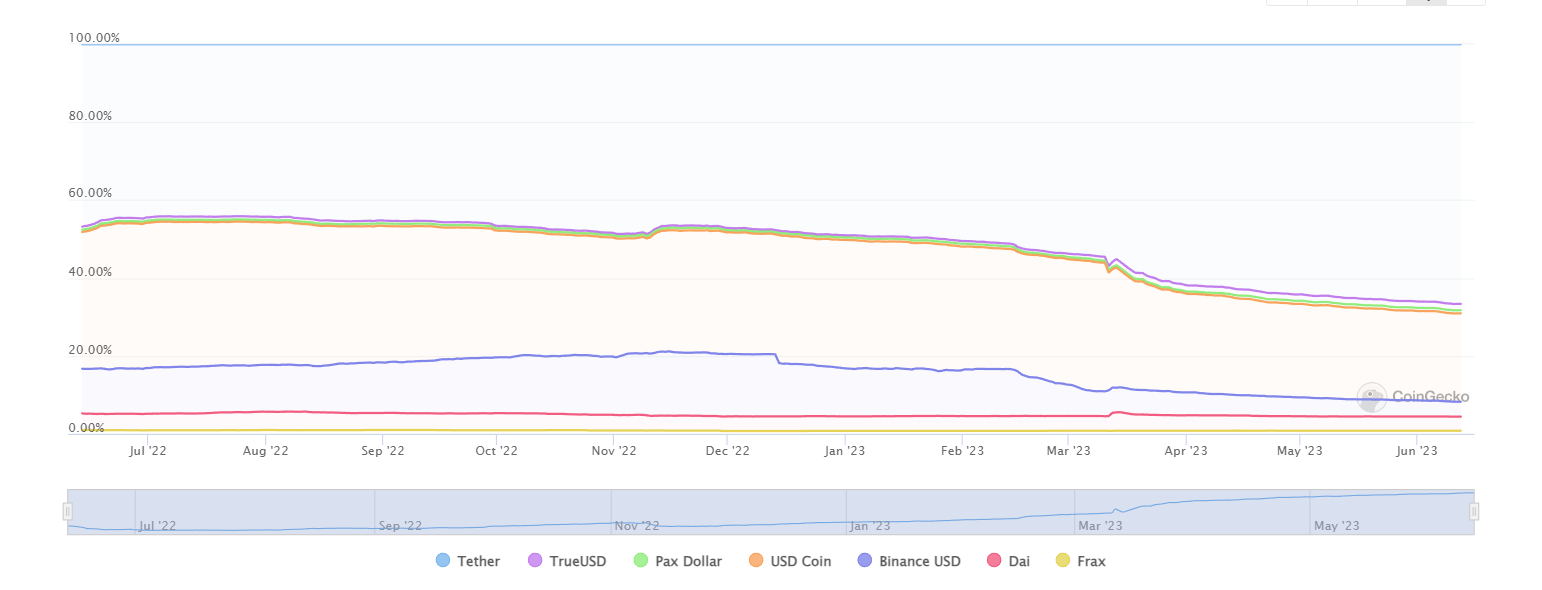Image resolution: width=1542 pixels, height=590 pixels.
Task: Click the TrueUSD line spike after Mar '23
Action: pyautogui.click(x=1115, y=259)
